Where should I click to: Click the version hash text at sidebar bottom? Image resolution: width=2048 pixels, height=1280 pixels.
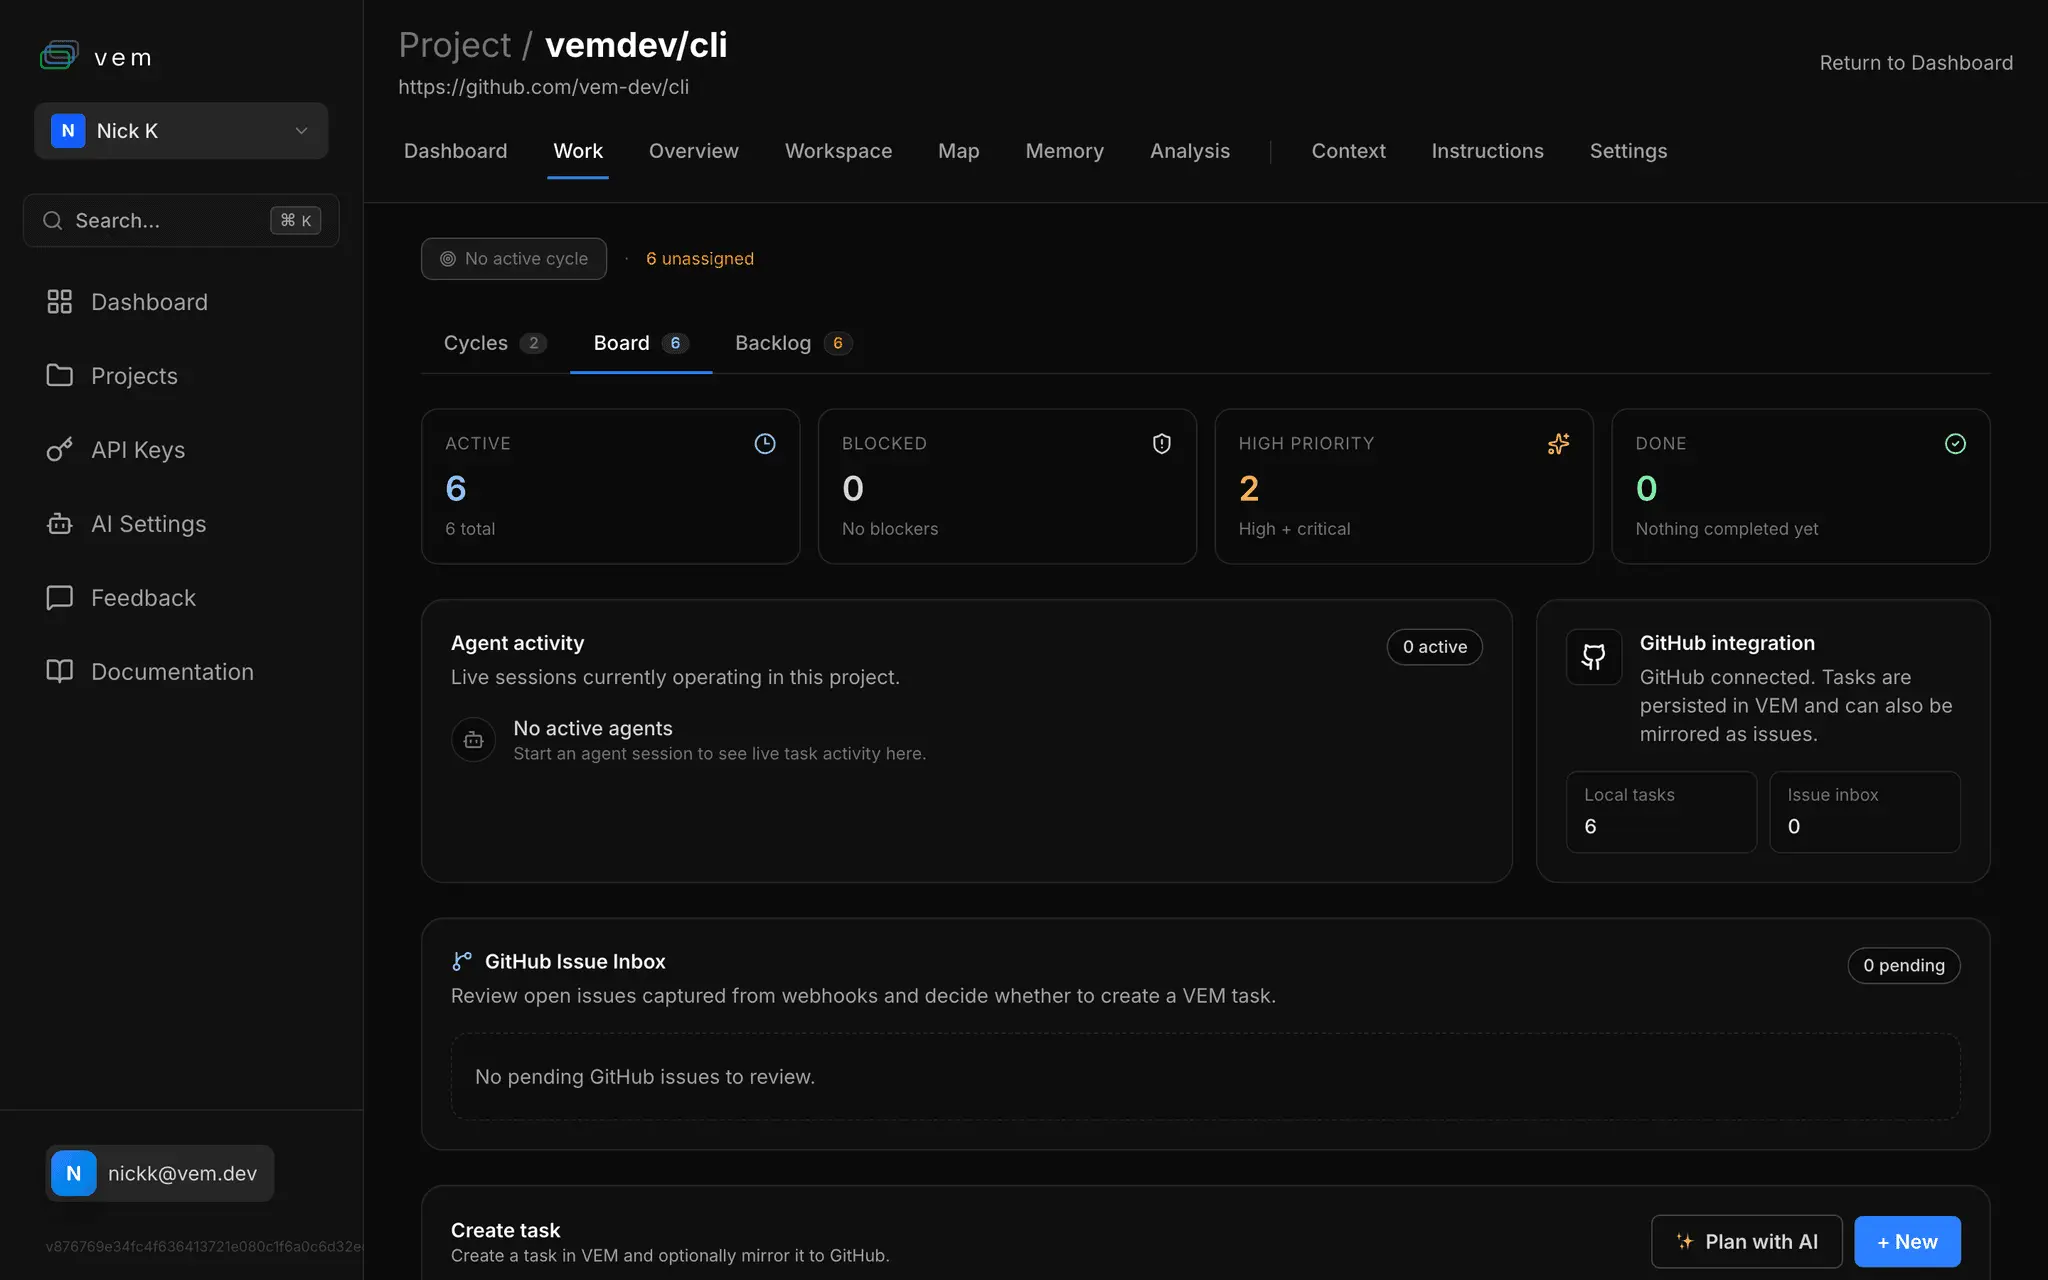(x=205, y=1247)
